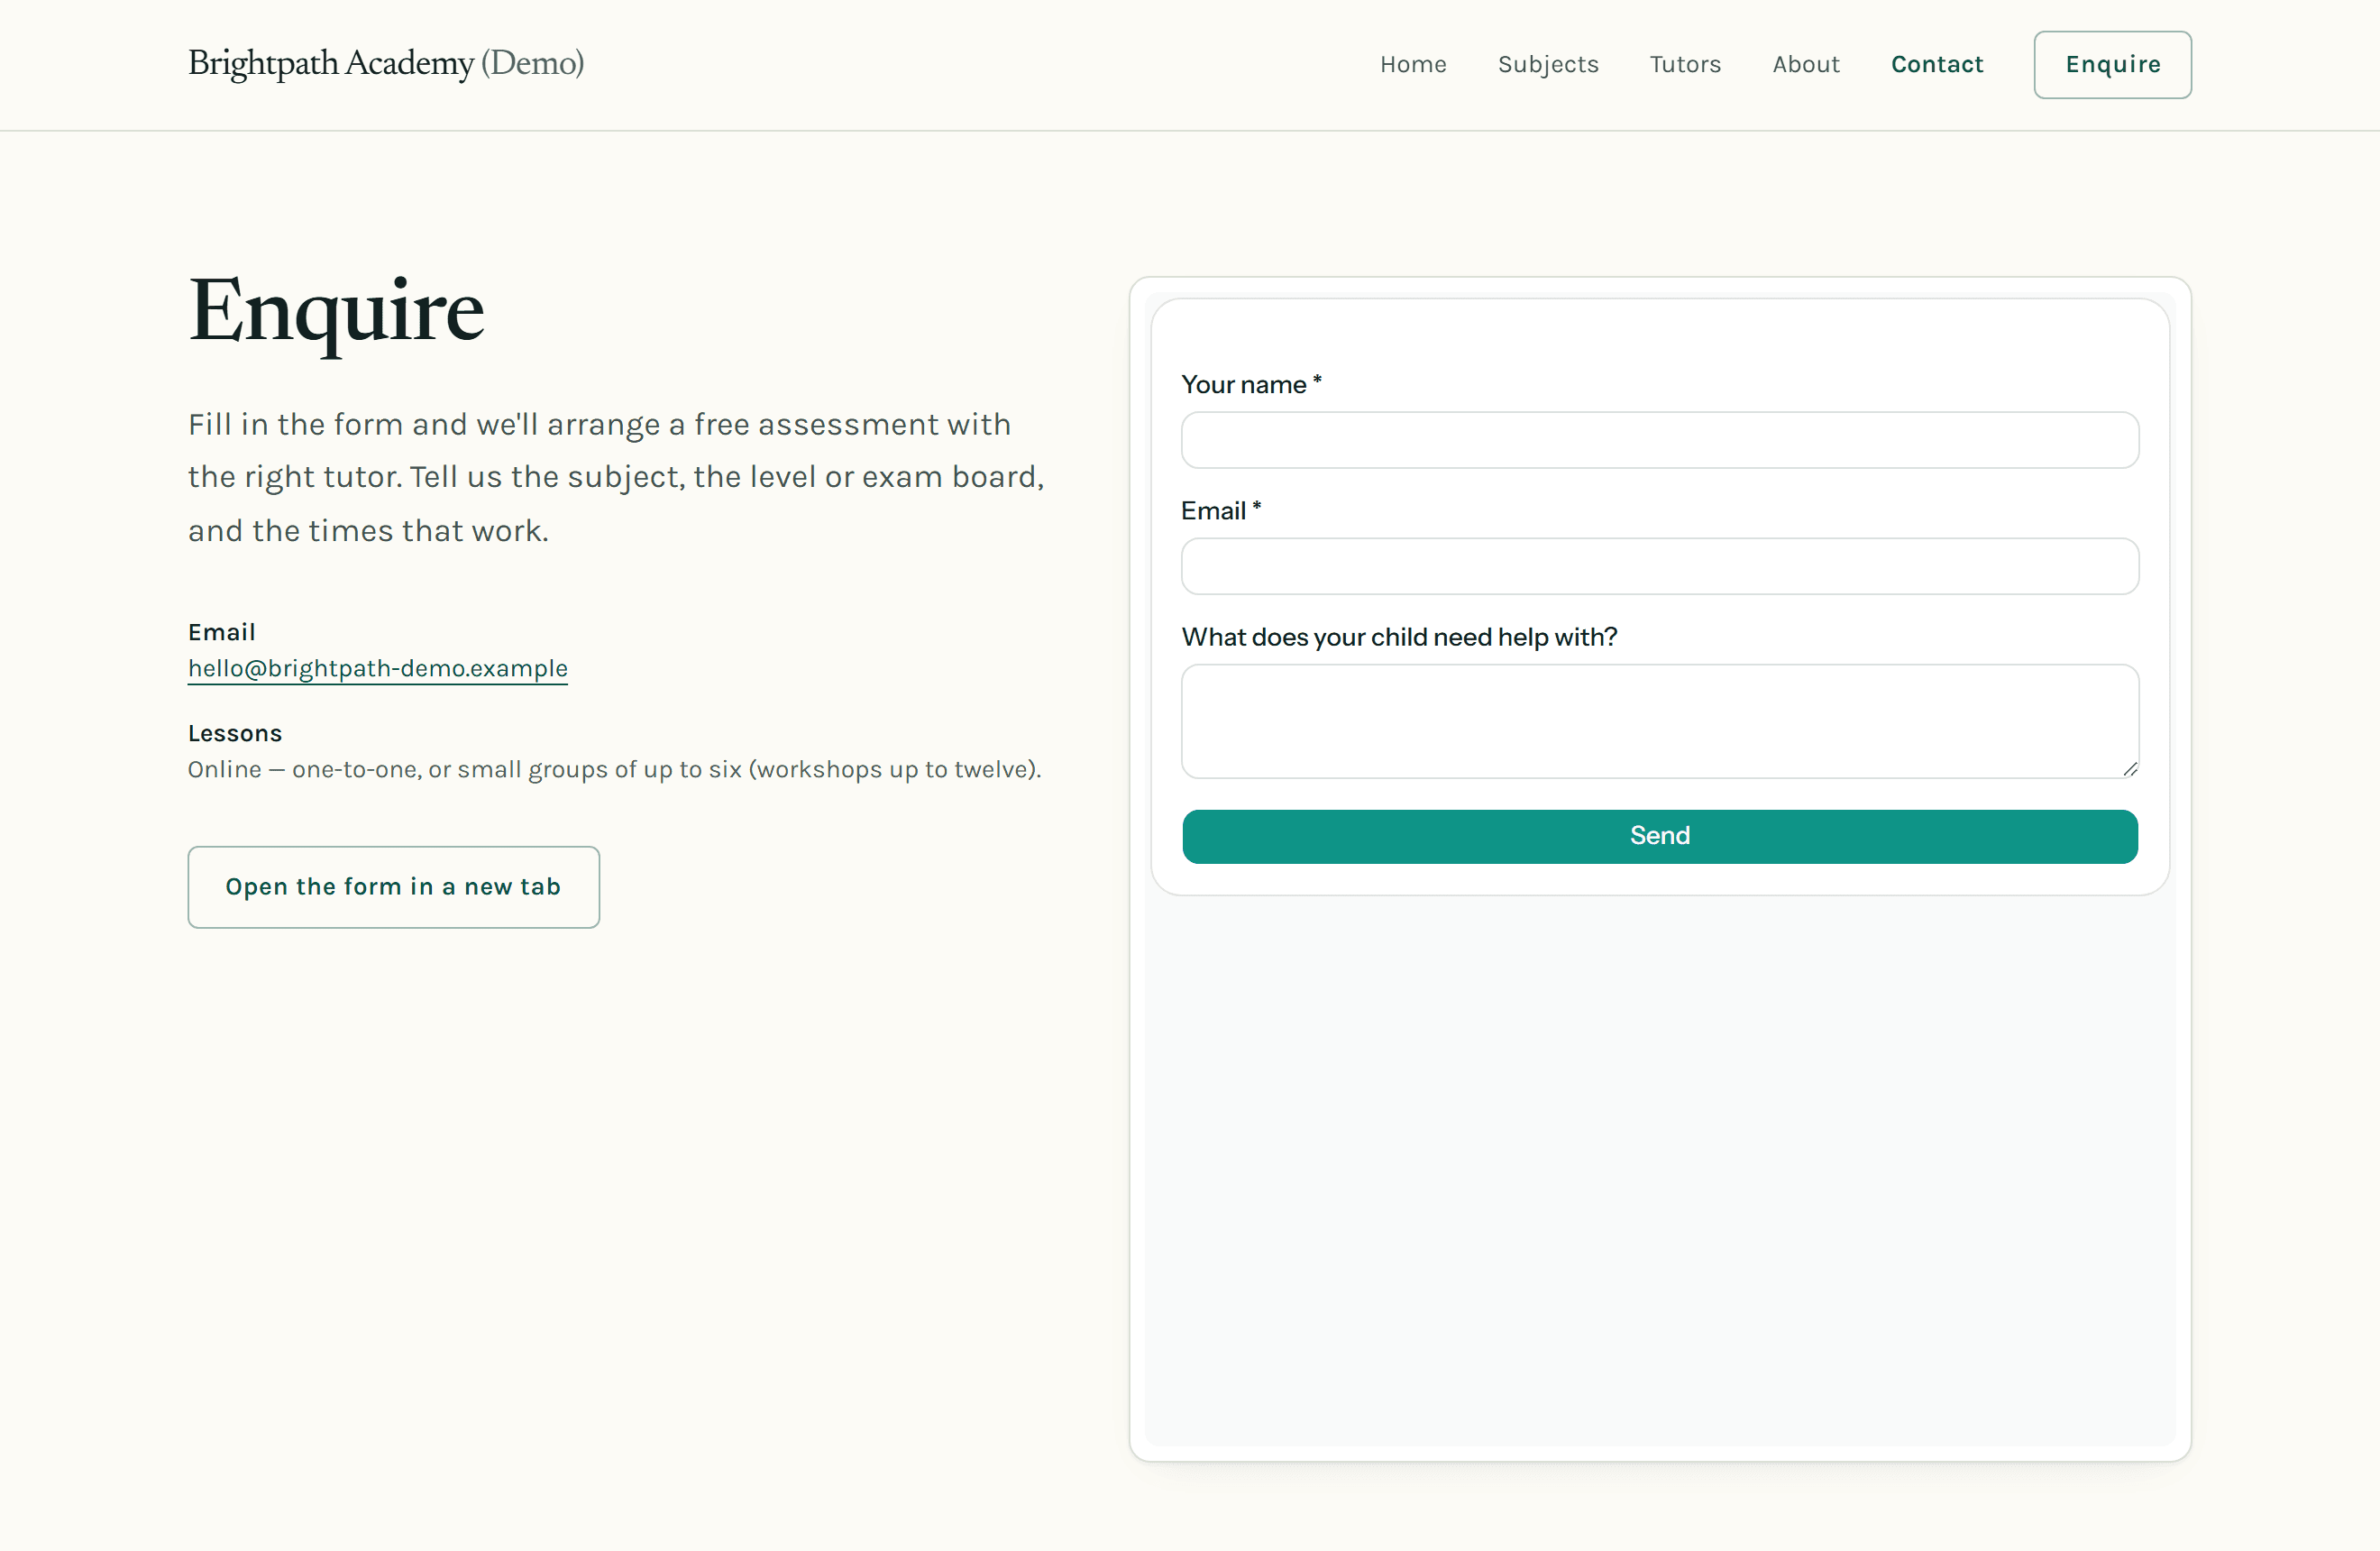
Task: Click 'What does your child need help with?' label
Action: tap(1399, 637)
